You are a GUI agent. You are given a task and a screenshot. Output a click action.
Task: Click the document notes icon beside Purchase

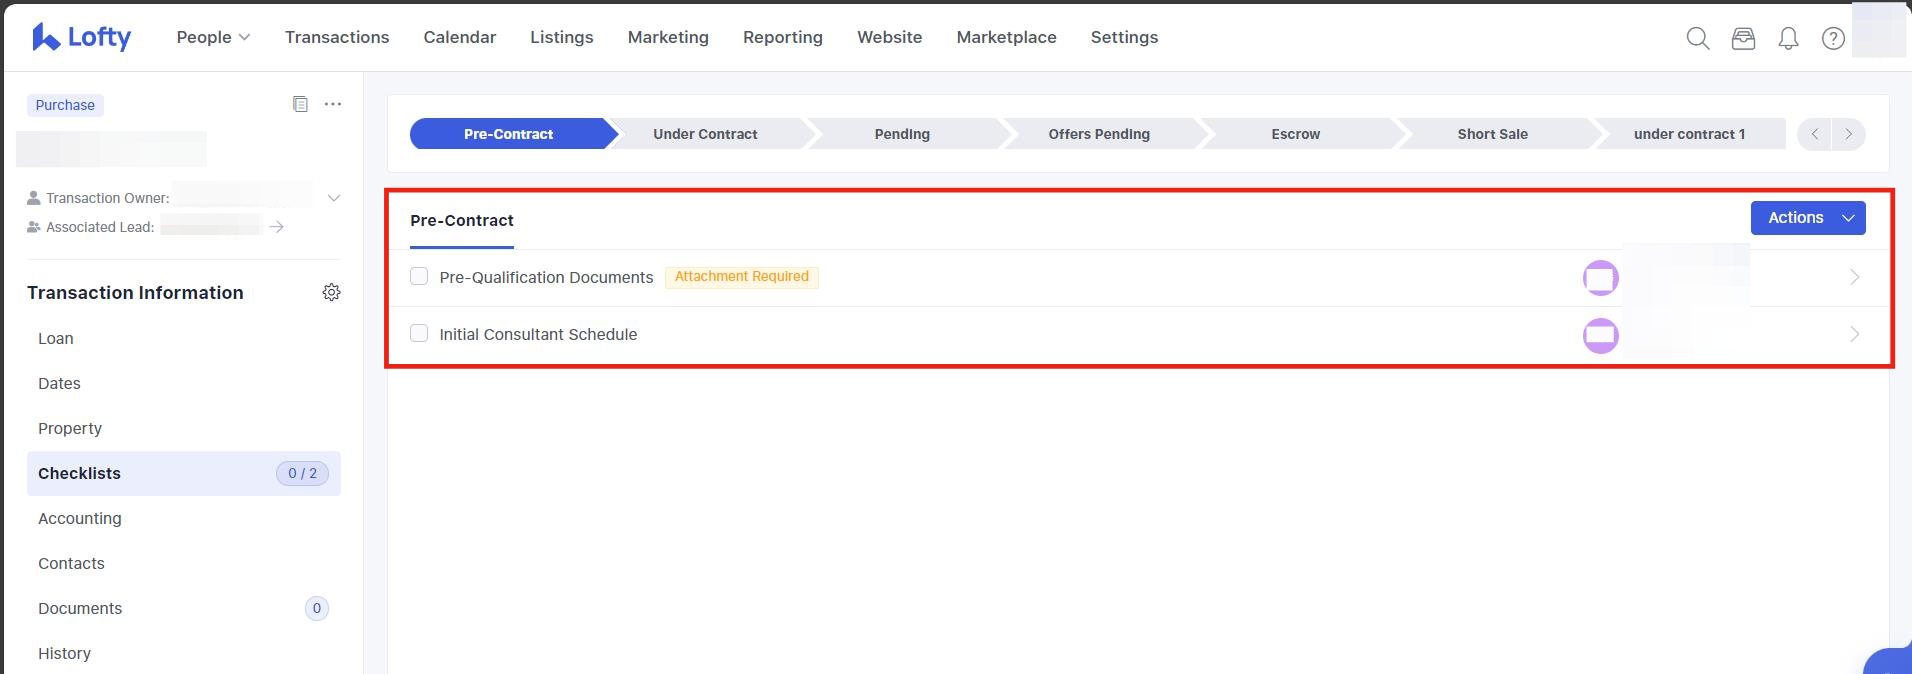point(300,104)
